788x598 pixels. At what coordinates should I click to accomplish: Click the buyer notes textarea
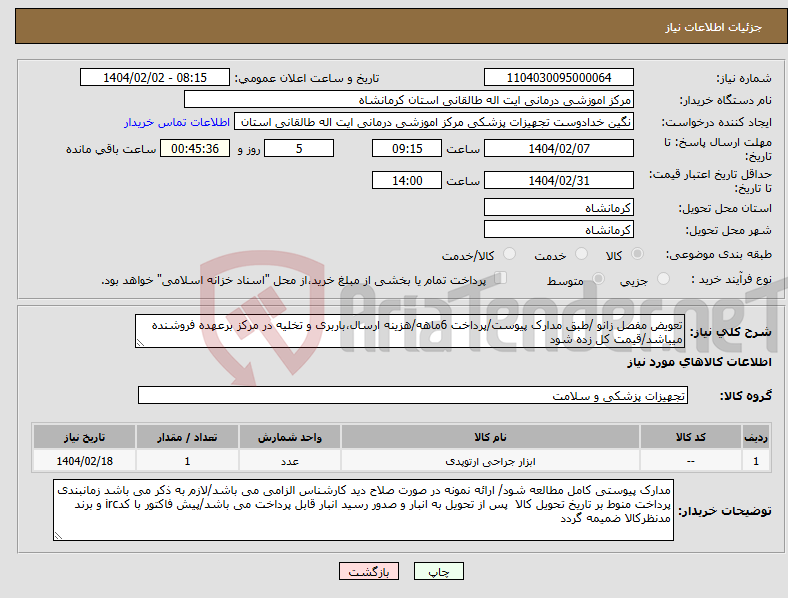(363, 510)
